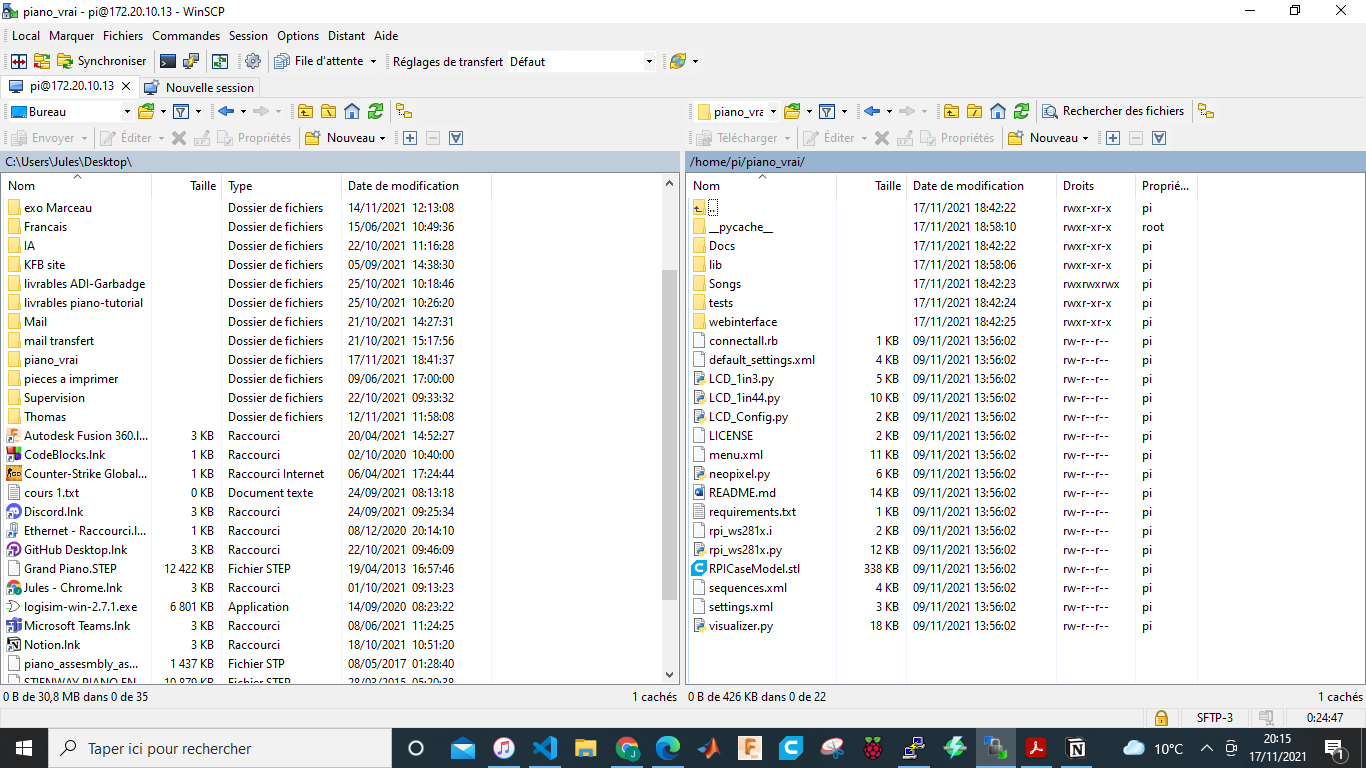Switch to Nouvelle session tab
Image resolution: width=1366 pixels, height=768 pixels.
pos(200,87)
